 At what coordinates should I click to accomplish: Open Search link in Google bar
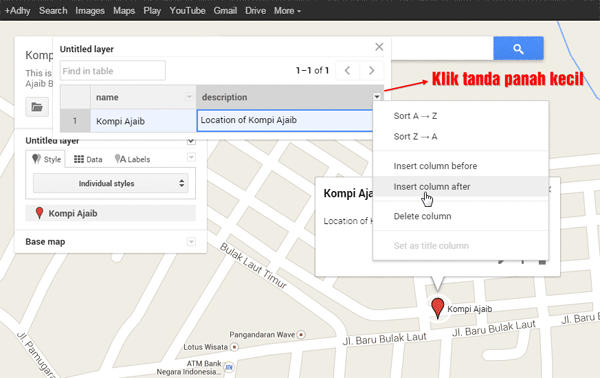53,10
